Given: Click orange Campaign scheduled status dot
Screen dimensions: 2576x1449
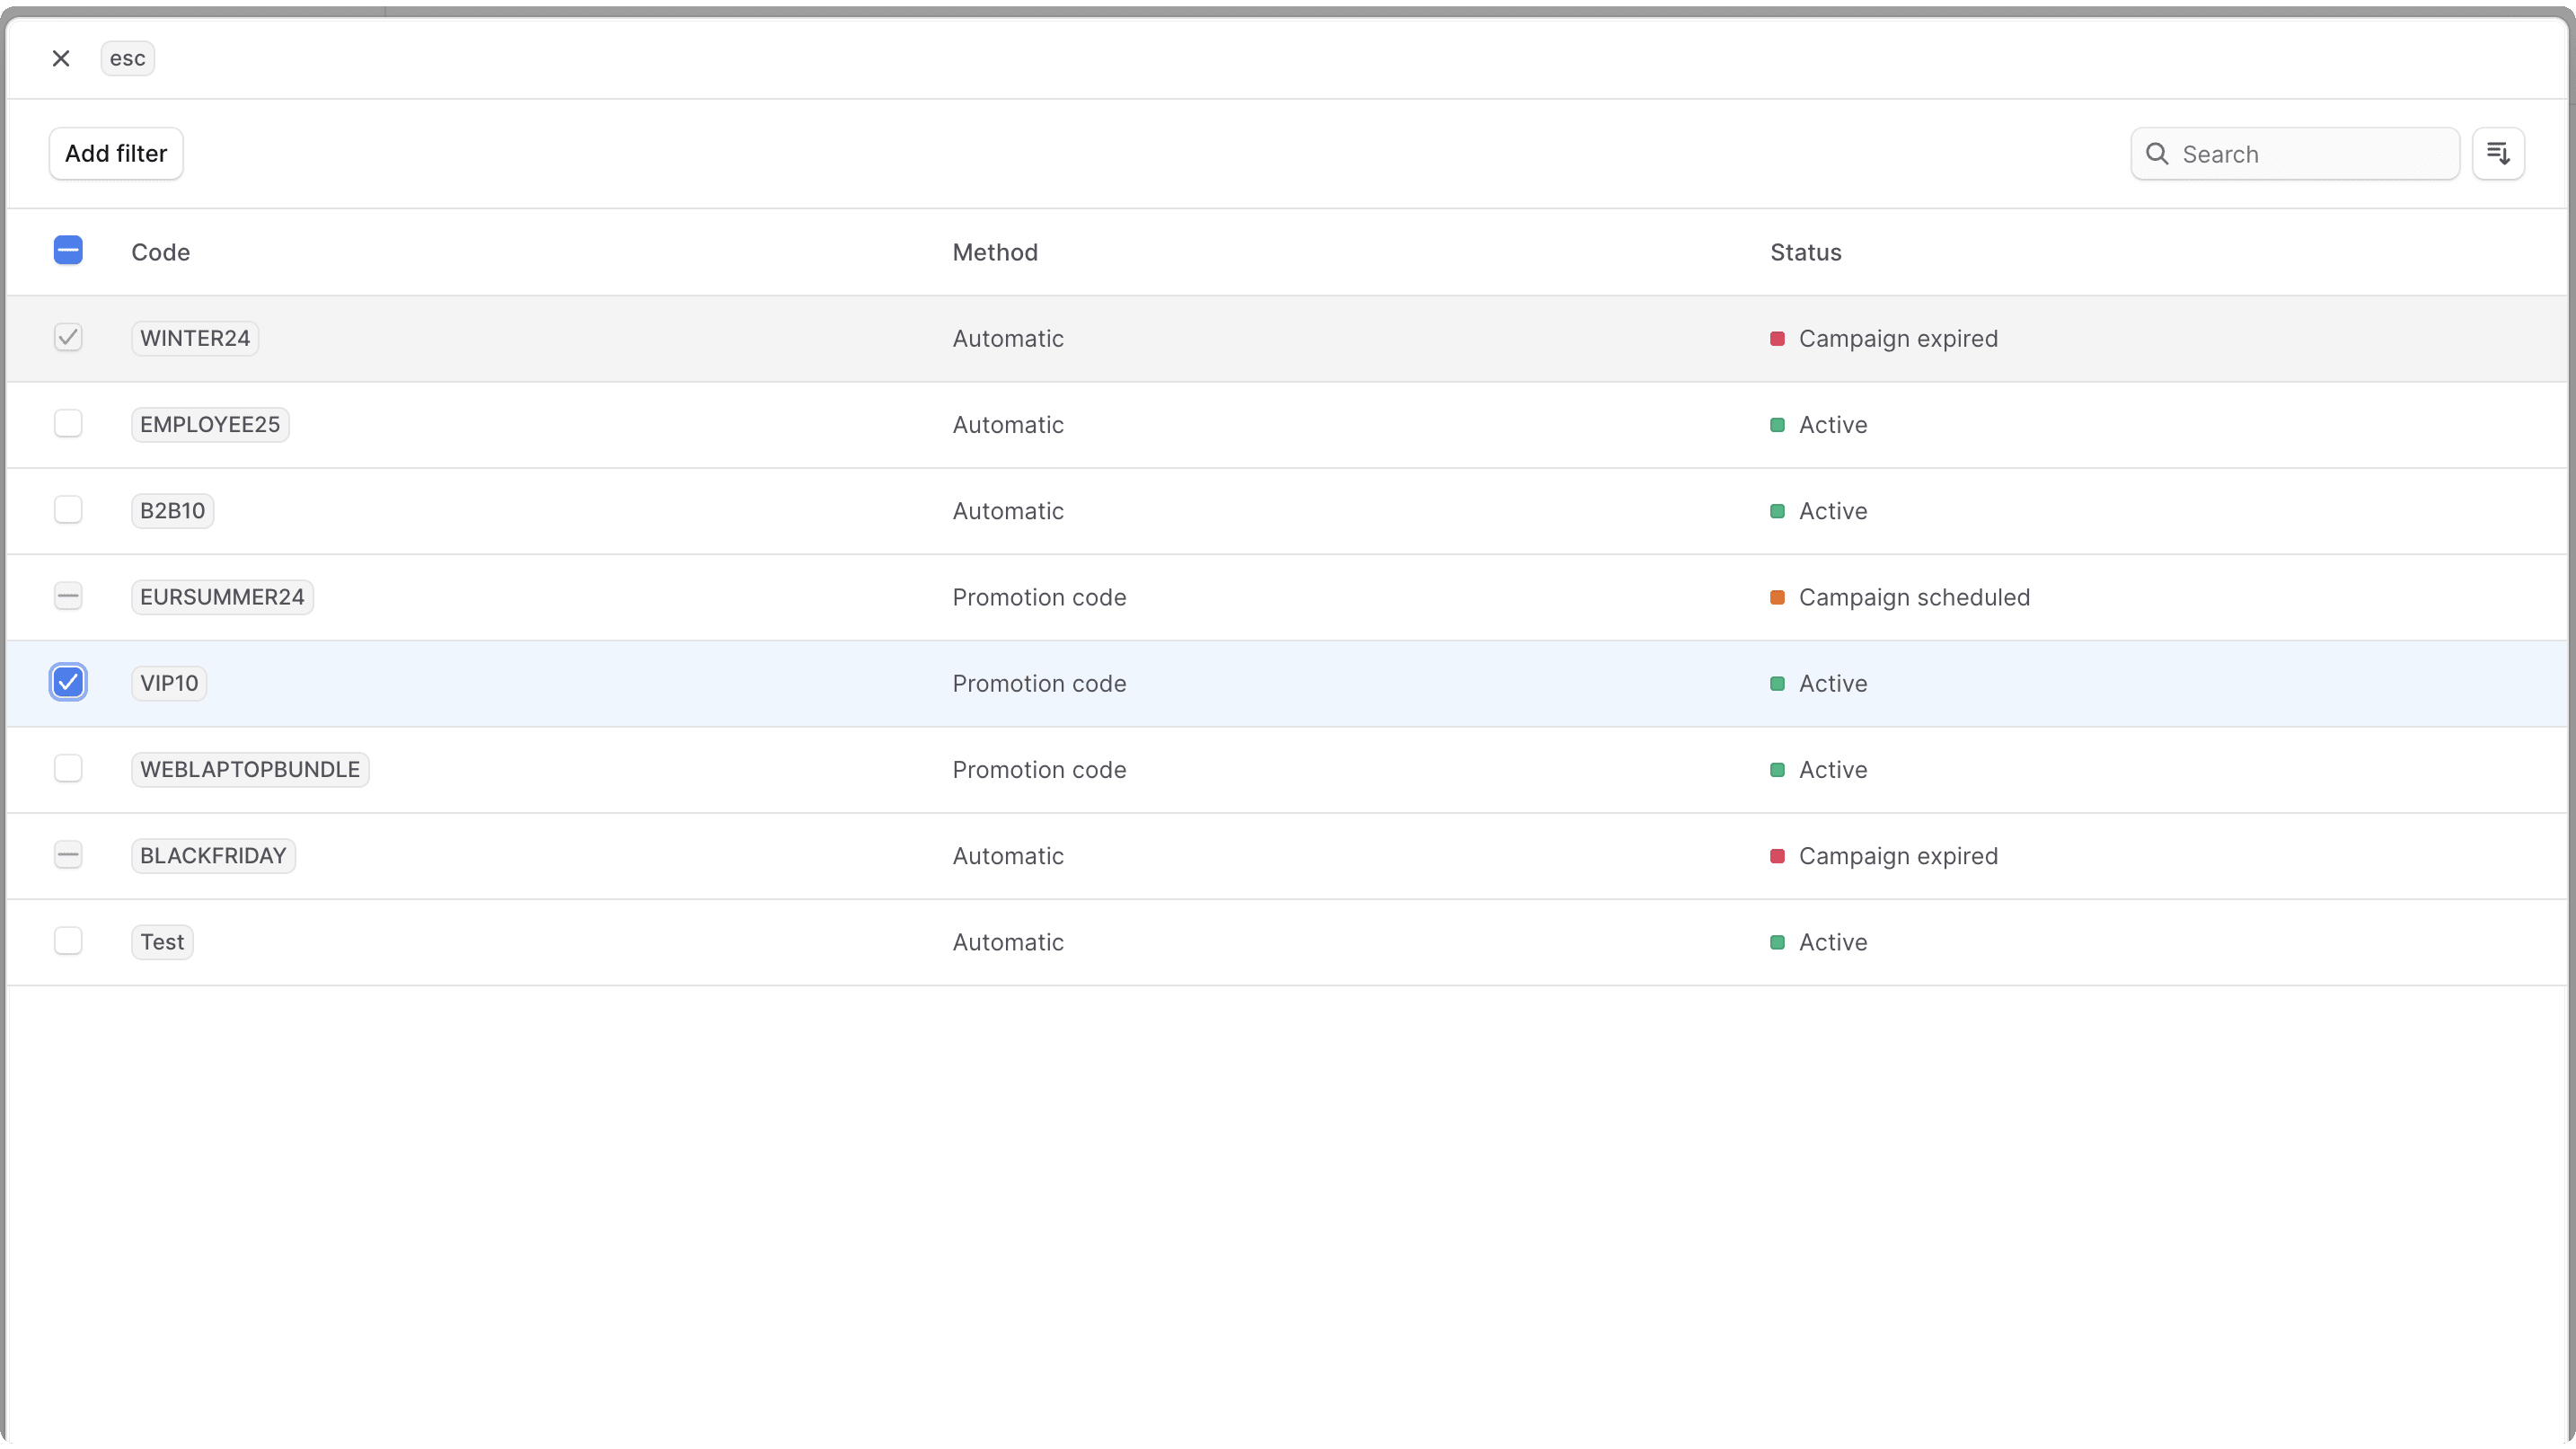Looking at the screenshot, I should point(1777,597).
